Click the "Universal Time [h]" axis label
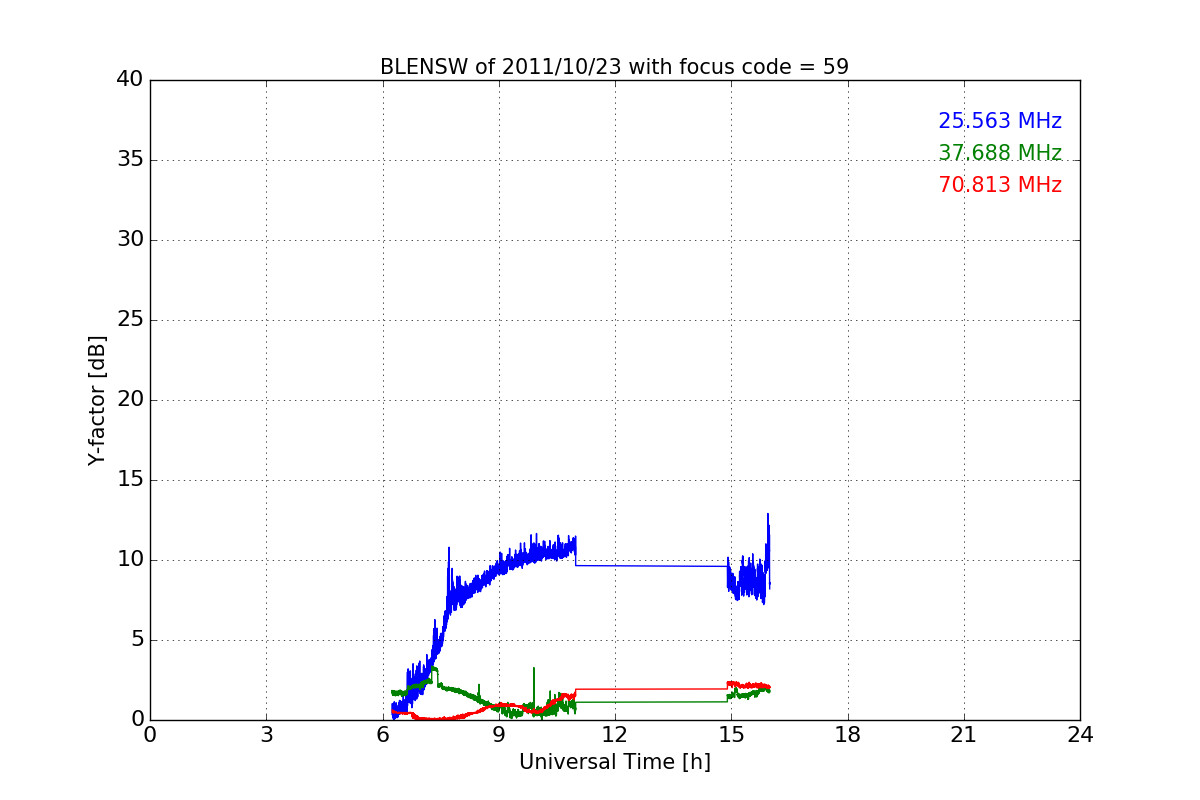The image size is (1200, 800). pos(615,762)
